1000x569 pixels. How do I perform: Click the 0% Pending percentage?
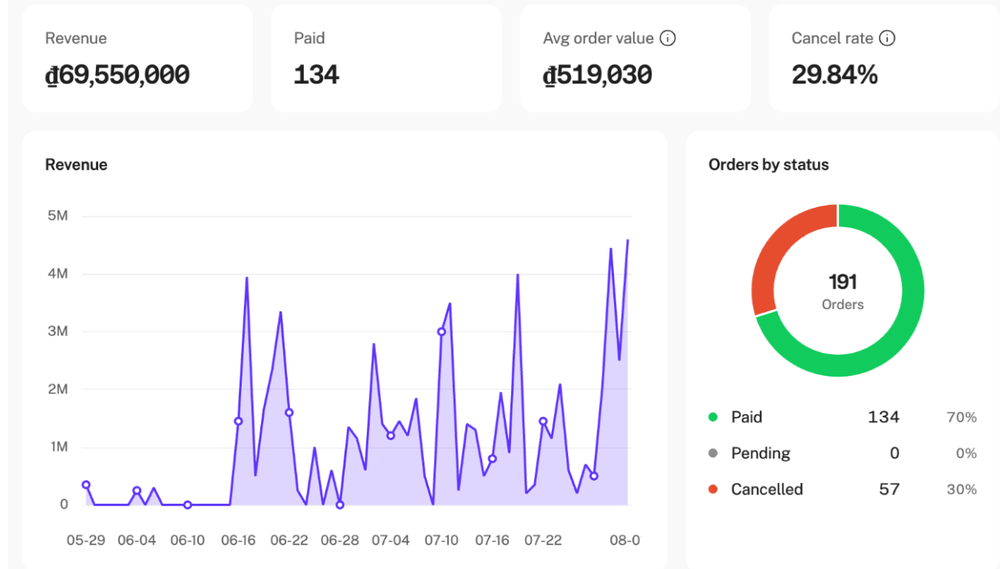click(x=966, y=453)
